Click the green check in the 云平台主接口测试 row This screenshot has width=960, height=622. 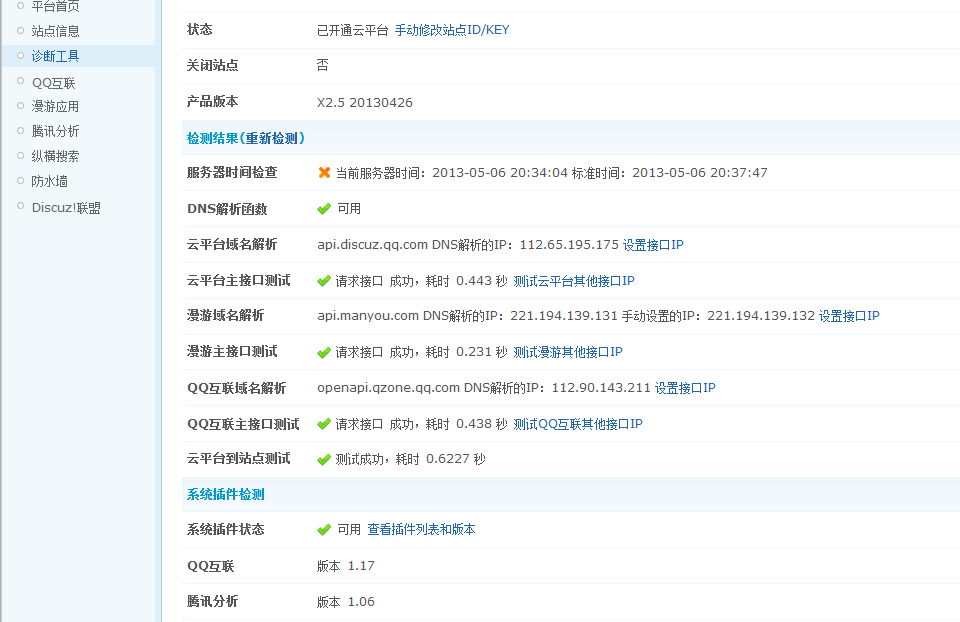pyautogui.click(x=324, y=281)
